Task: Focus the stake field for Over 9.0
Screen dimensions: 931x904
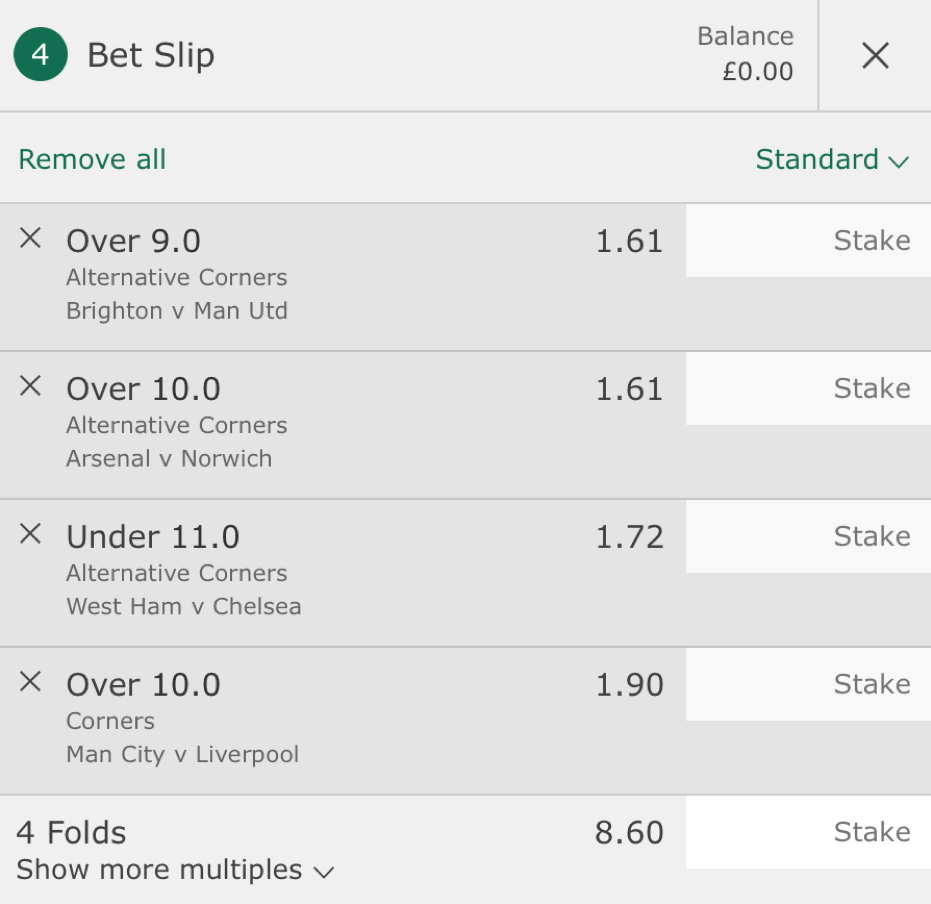Action: coord(808,240)
